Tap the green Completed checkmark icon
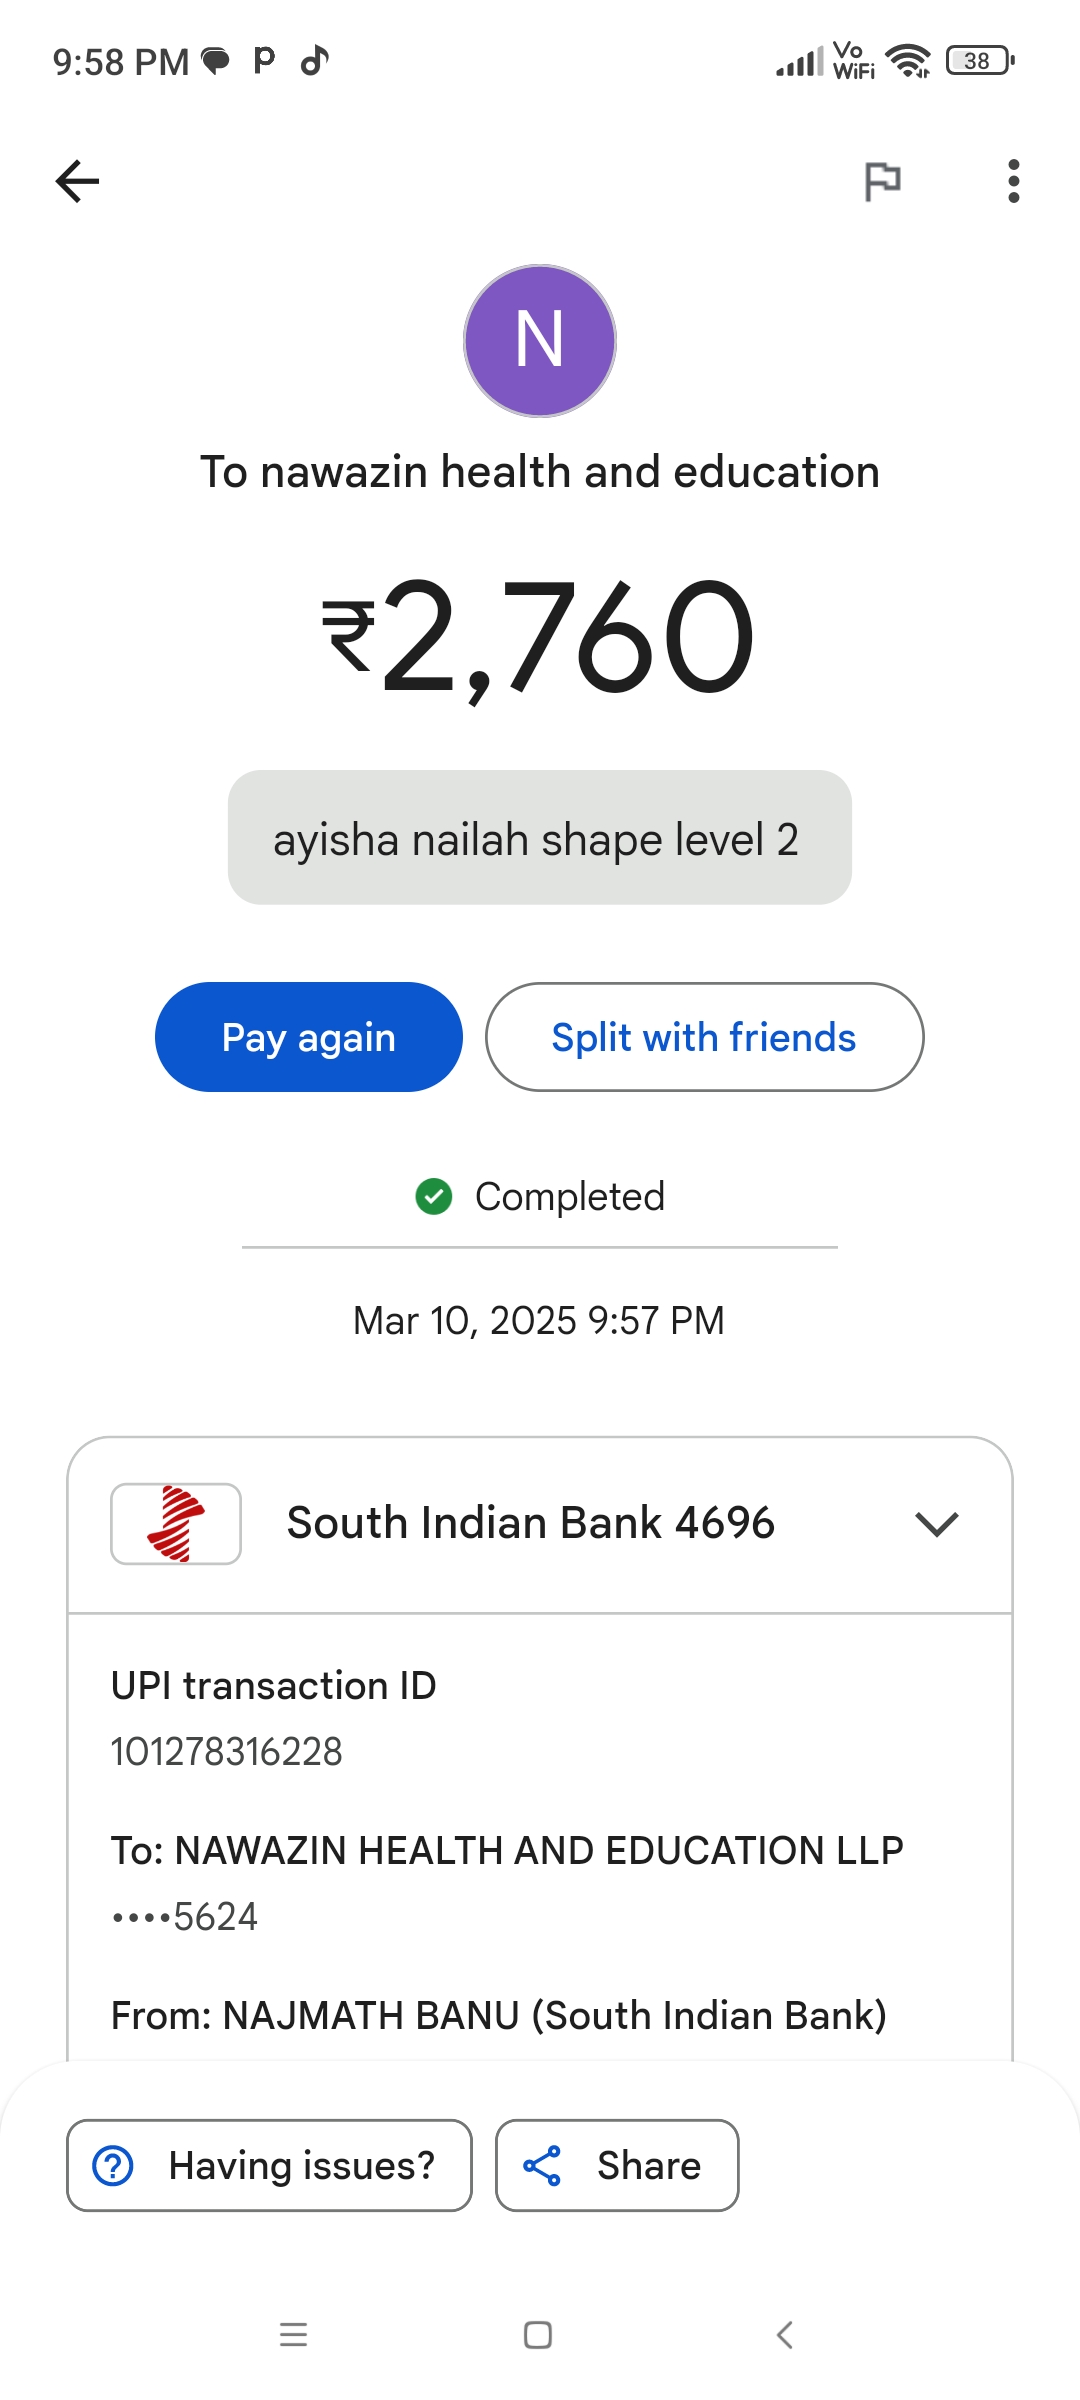 tap(434, 1196)
